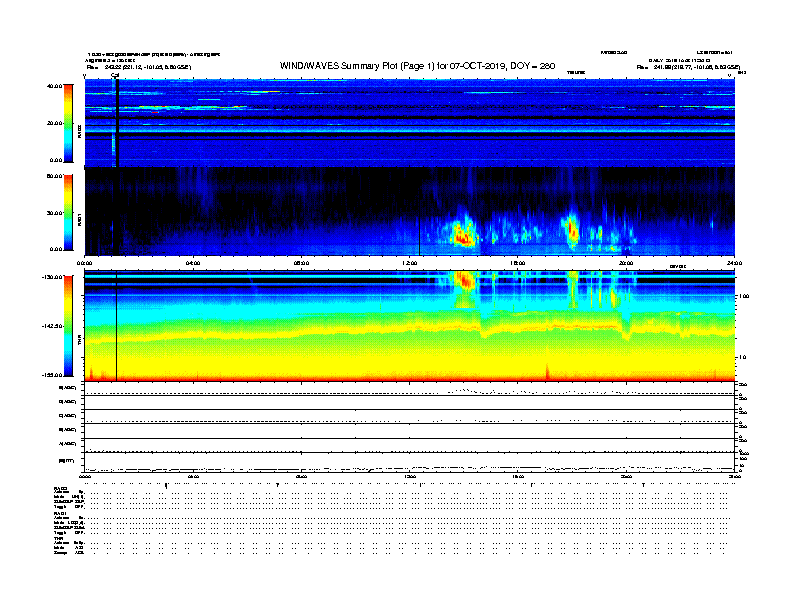The height and width of the screenshot is (612, 792).
Task: Click the 10 tick label on TNR right axis
Action: pos(742,357)
